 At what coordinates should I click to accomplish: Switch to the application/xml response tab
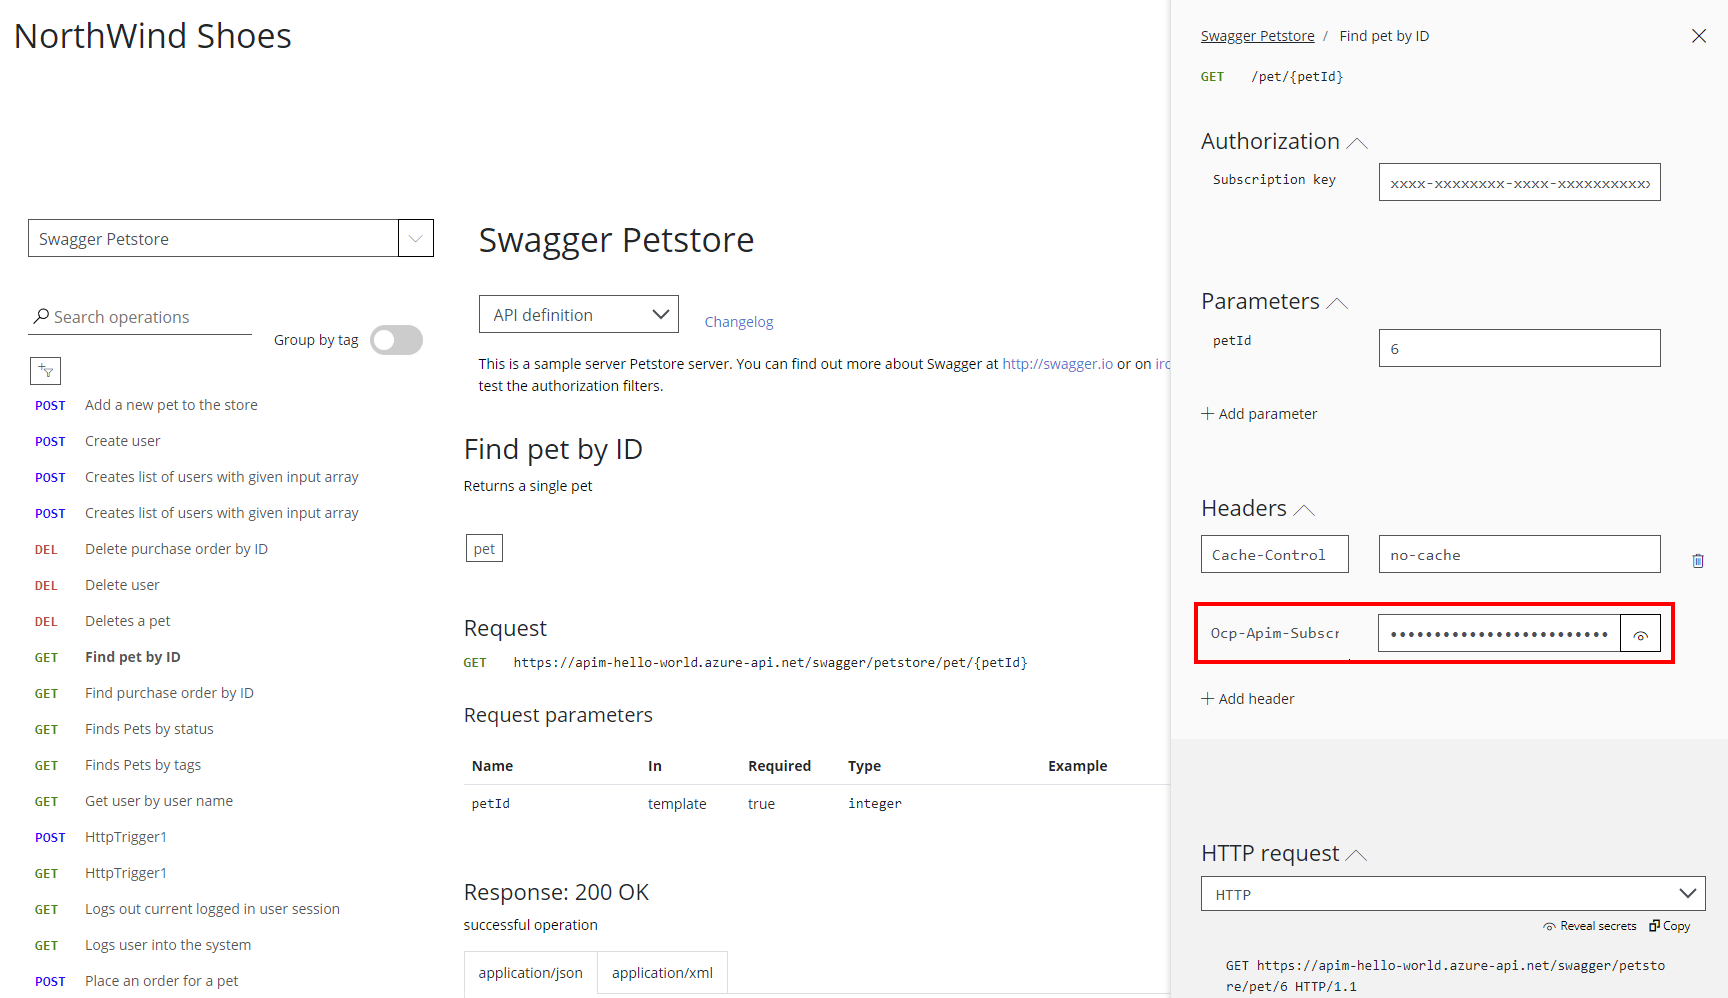[662, 972]
